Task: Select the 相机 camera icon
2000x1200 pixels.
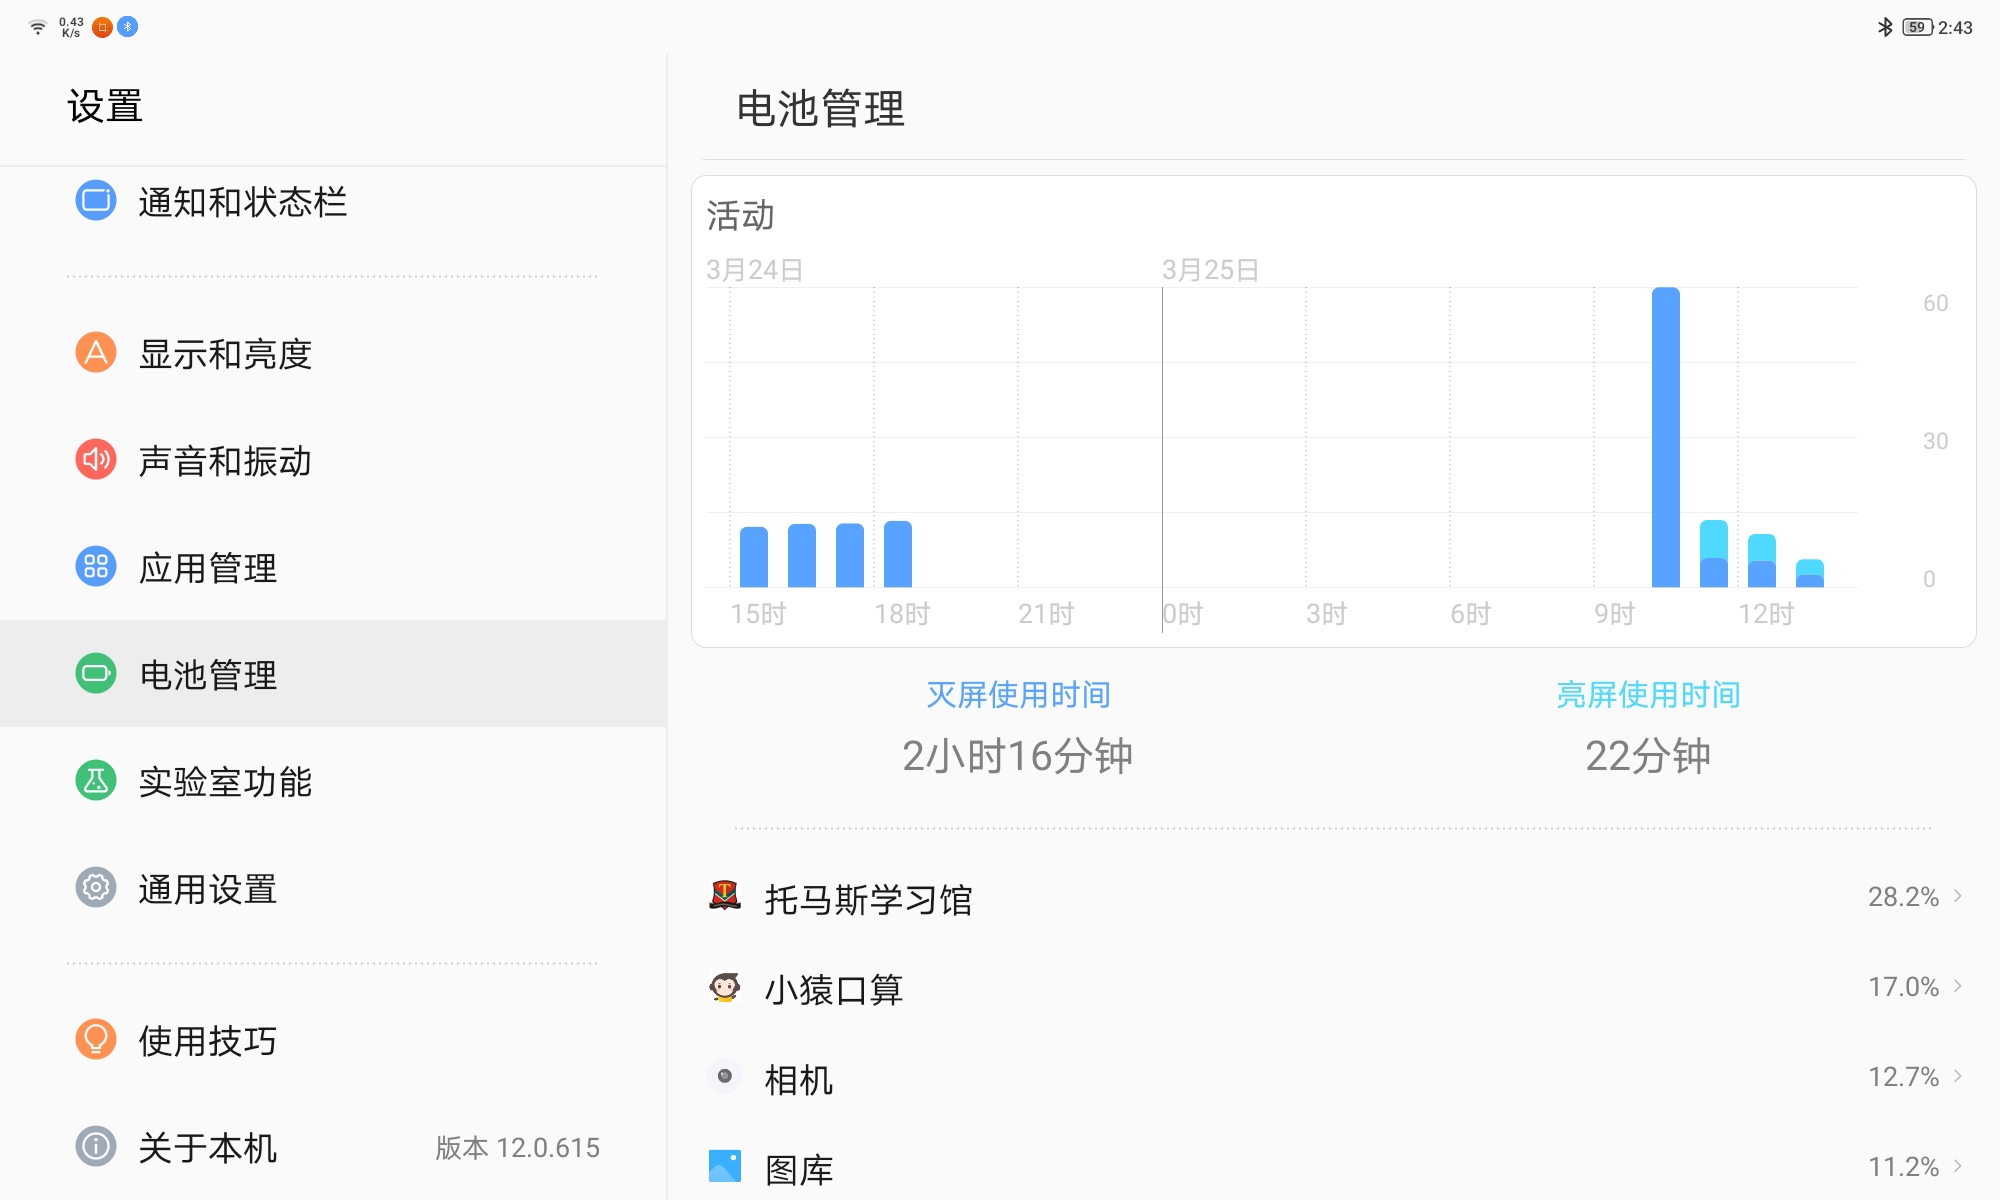Action: pyautogui.click(x=727, y=1077)
